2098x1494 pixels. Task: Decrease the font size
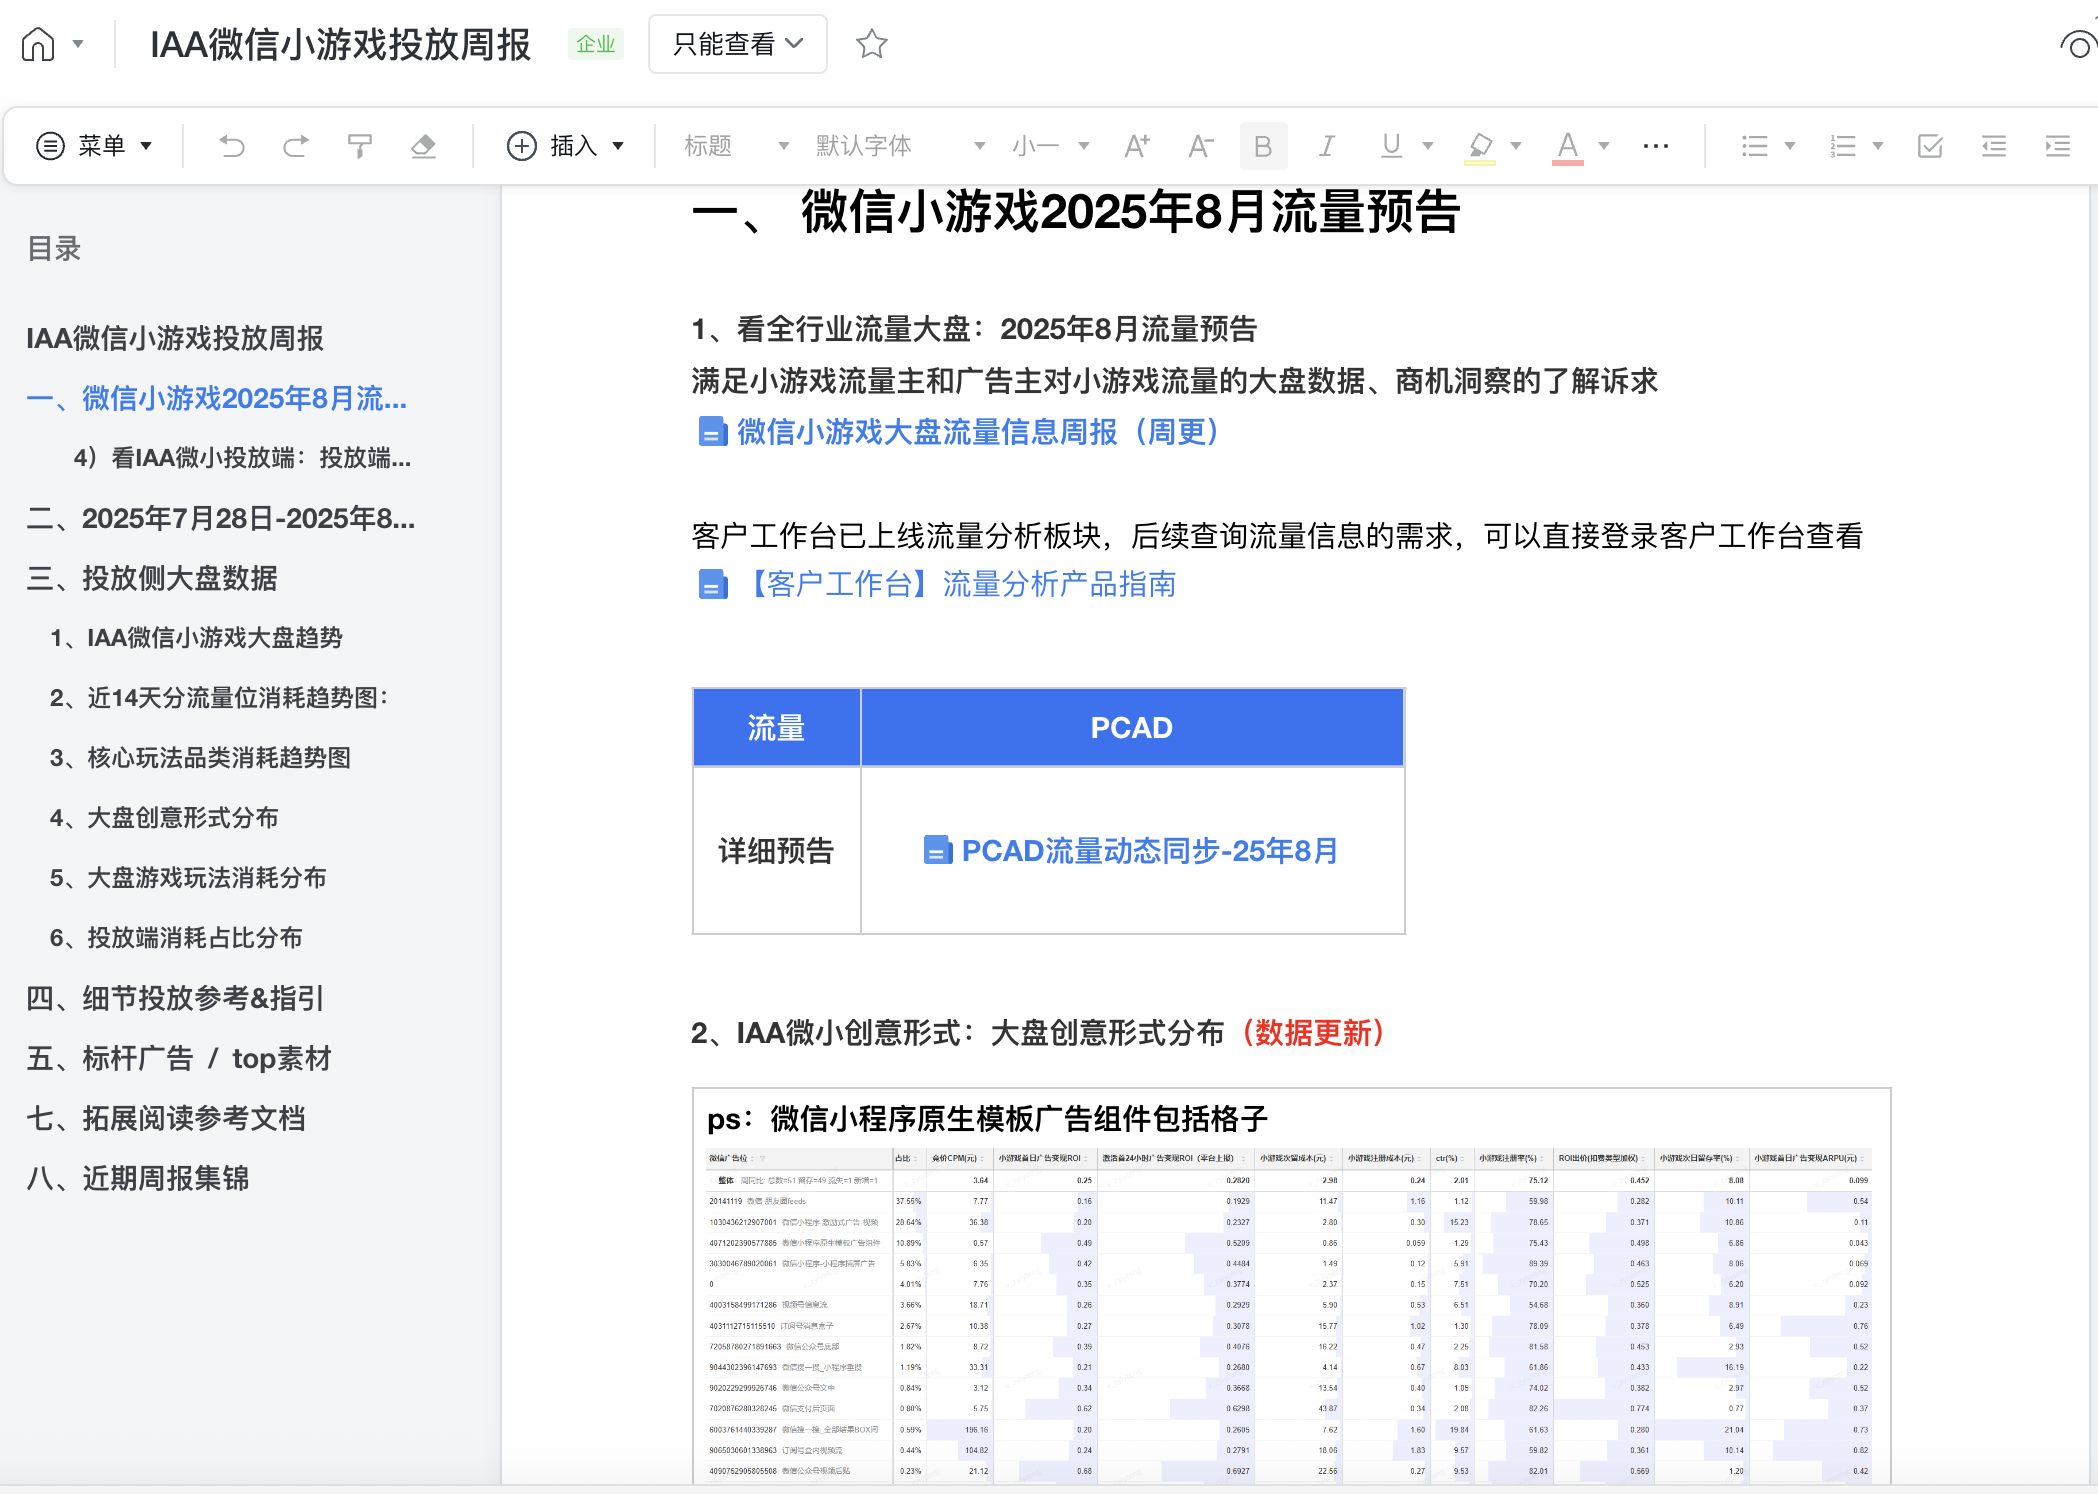1201,146
